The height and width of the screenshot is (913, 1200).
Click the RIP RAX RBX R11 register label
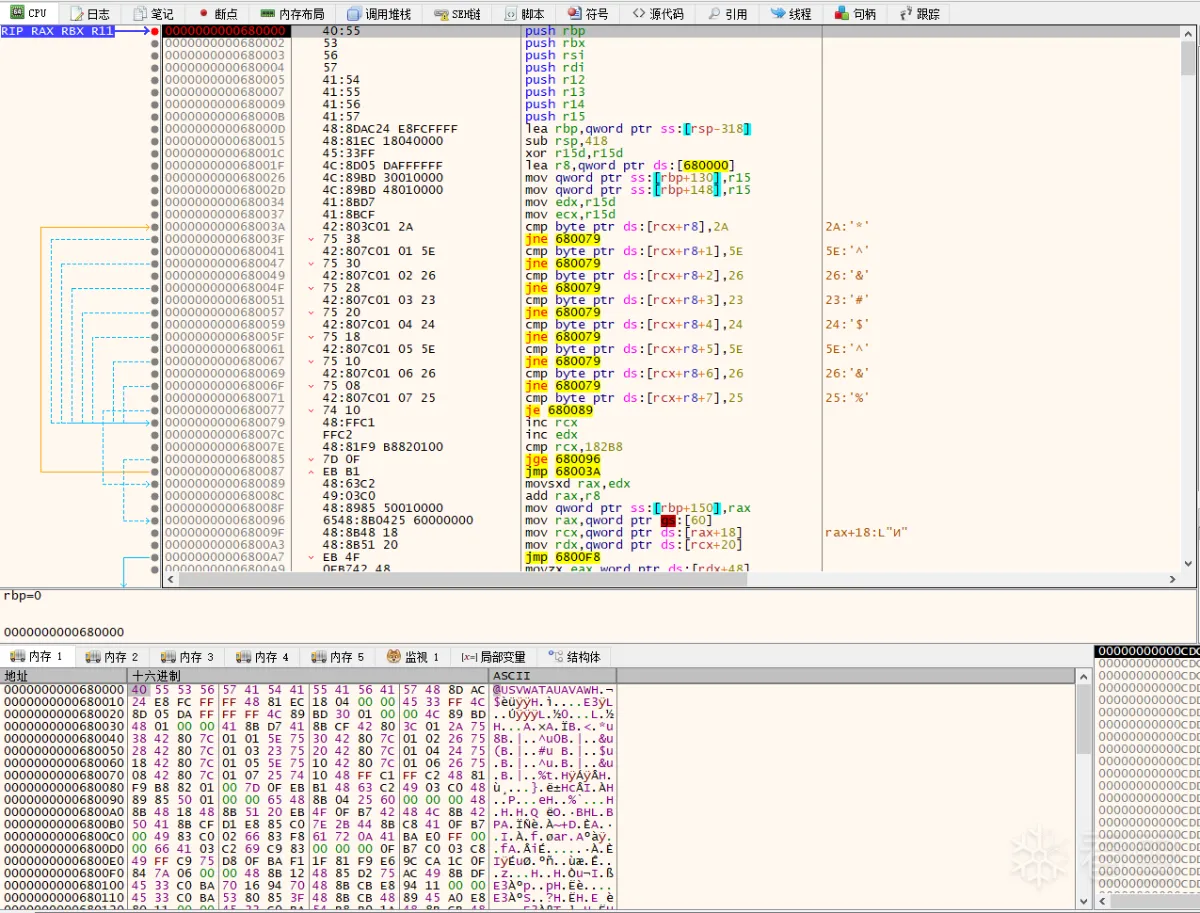click(x=58, y=31)
